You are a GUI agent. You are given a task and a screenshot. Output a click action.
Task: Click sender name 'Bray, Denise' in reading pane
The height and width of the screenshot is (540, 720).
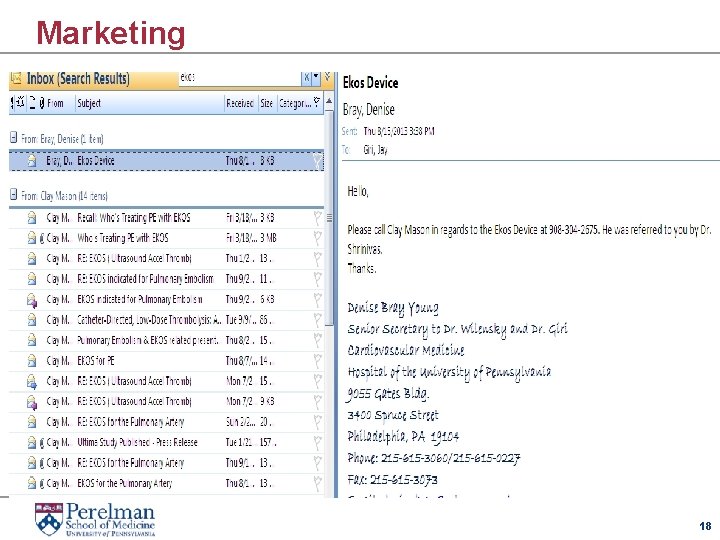369,110
